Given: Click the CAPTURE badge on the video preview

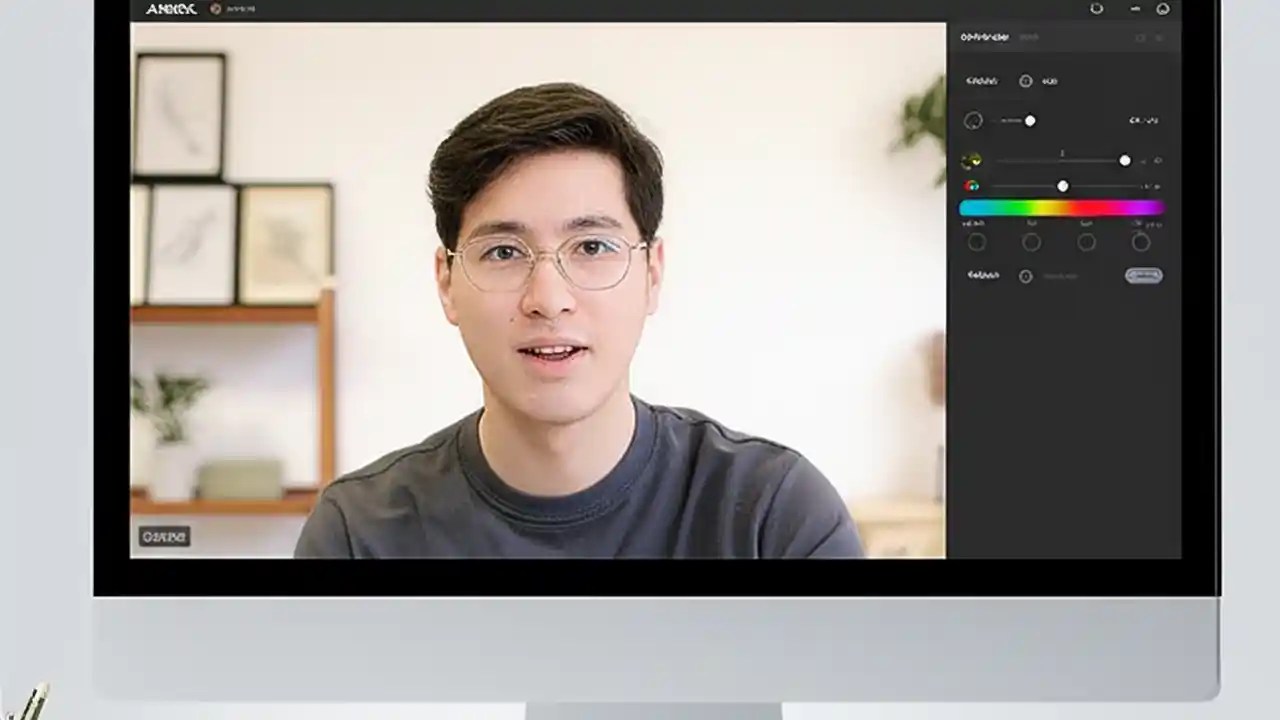Looking at the screenshot, I should 165,536.
